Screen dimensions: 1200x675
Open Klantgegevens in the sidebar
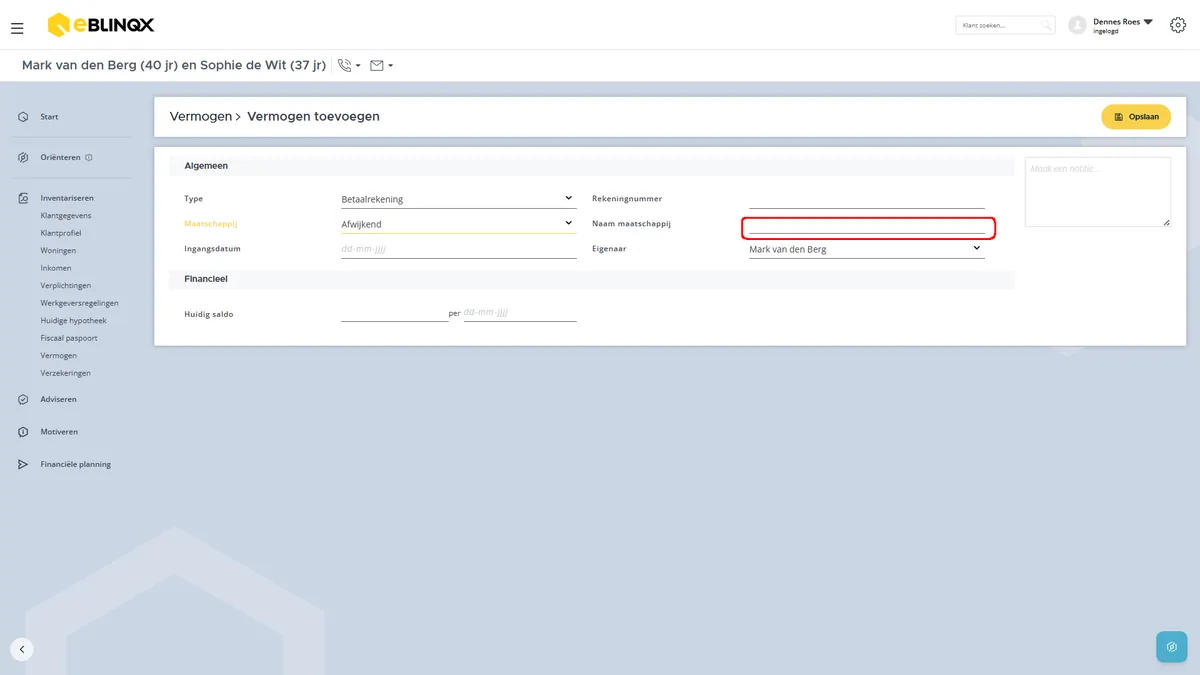pyautogui.click(x=66, y=216)
